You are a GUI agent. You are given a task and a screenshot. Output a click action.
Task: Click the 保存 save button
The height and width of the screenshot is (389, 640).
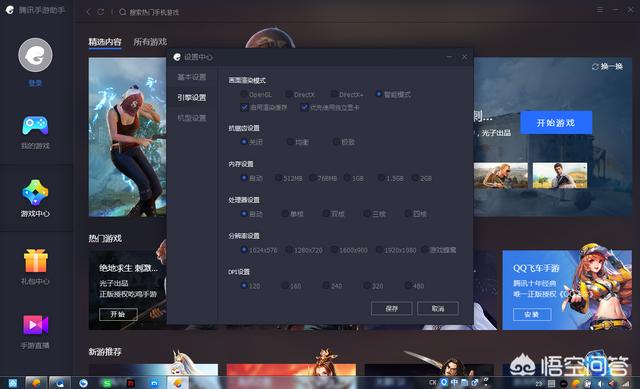(391, 309)
